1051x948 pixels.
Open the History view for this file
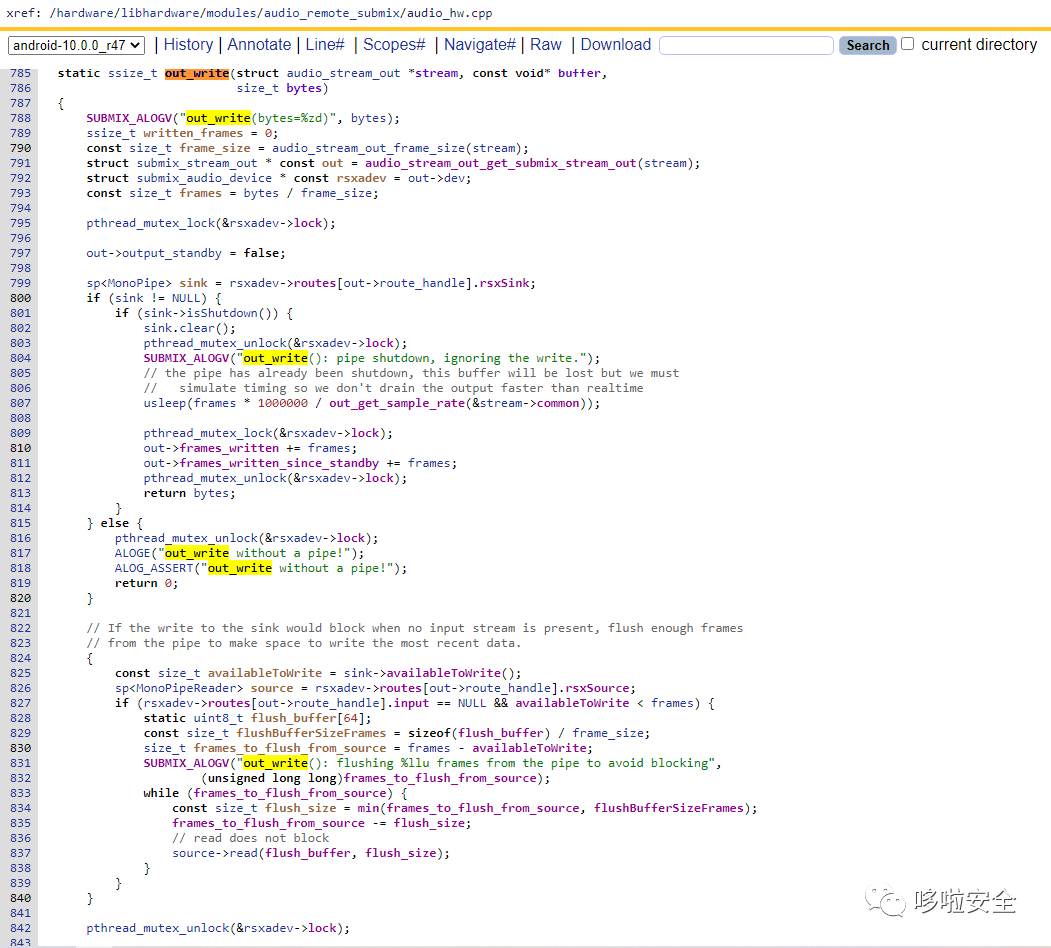188,44
